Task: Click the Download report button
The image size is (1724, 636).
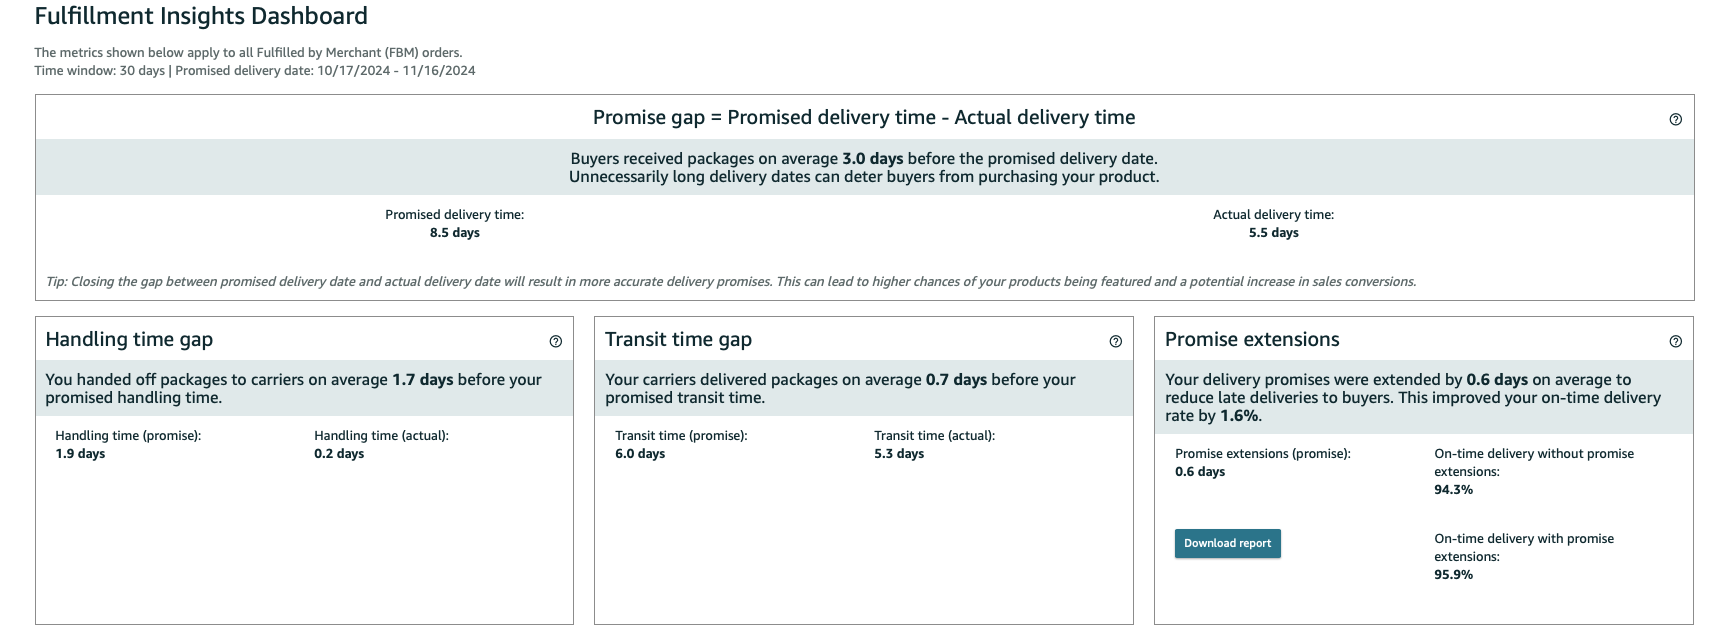Action: click(x=1227, y=543)
